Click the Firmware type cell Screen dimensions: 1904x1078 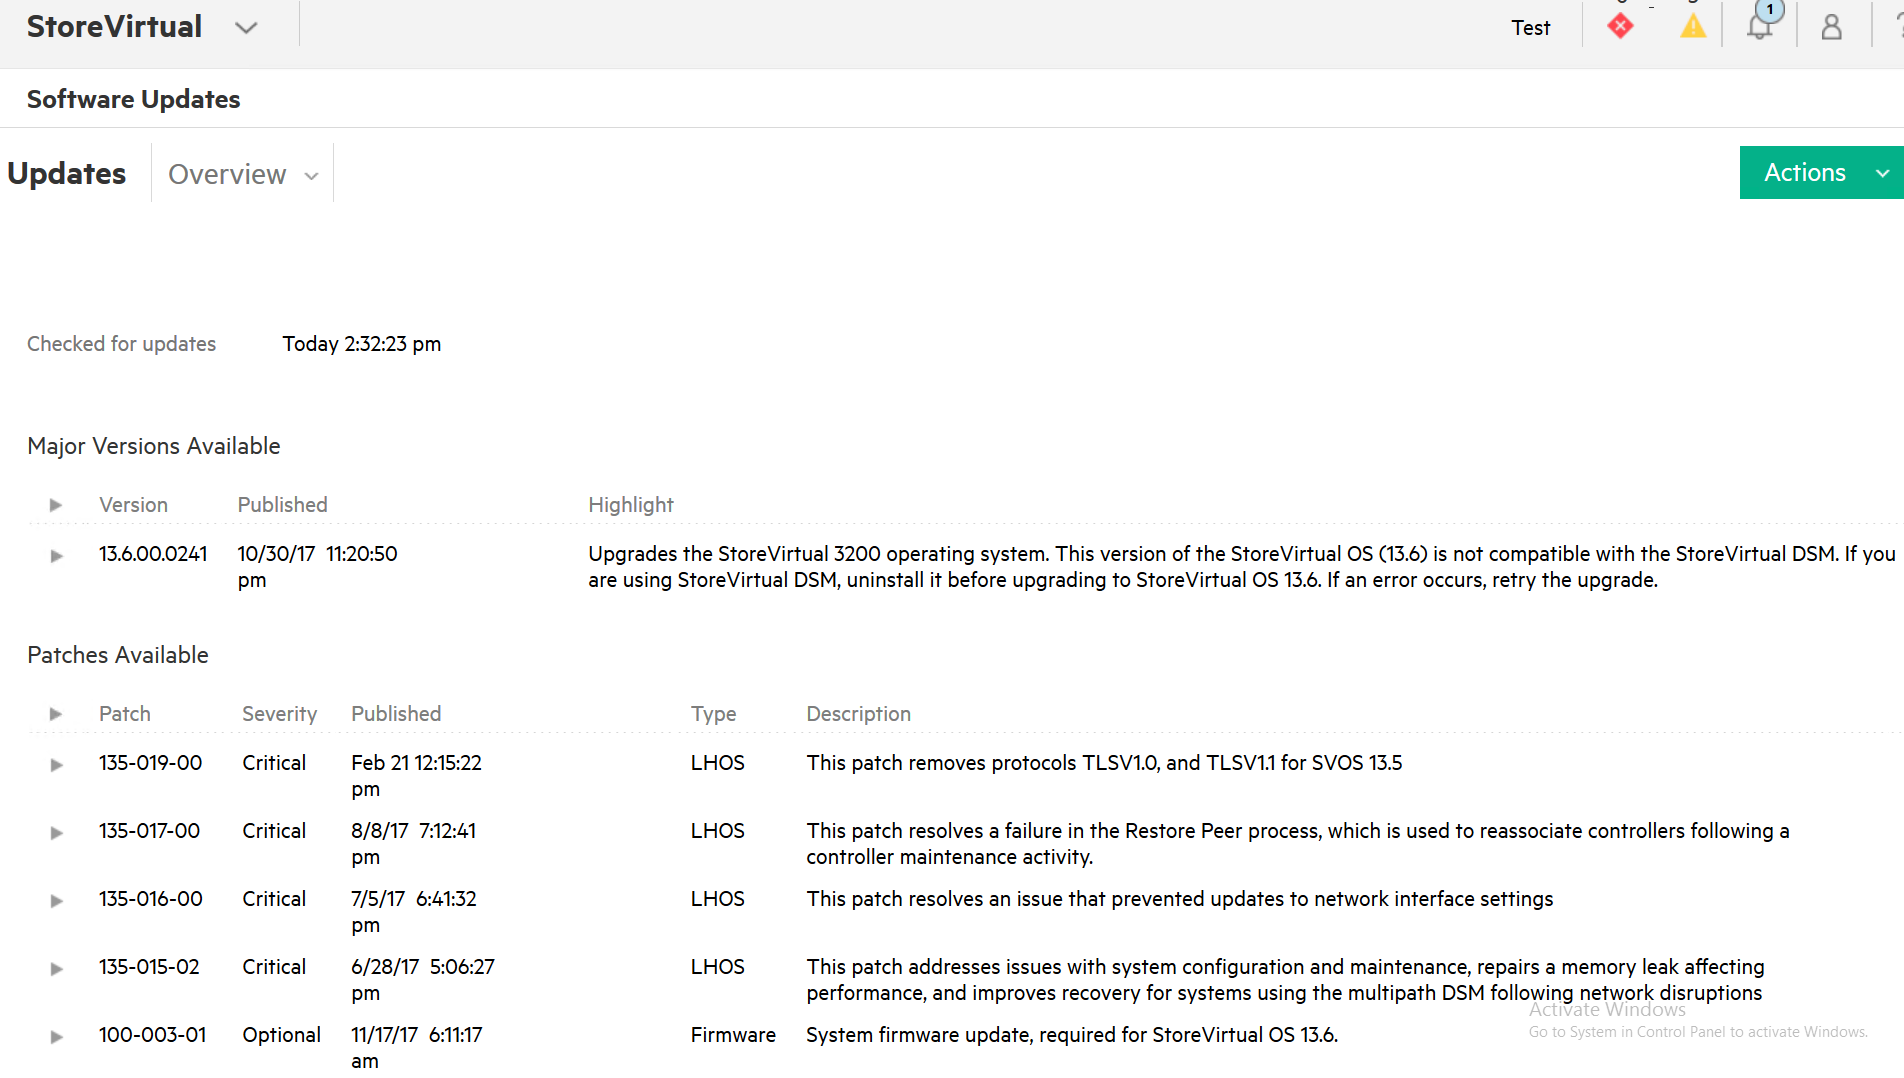[733, 1035]
